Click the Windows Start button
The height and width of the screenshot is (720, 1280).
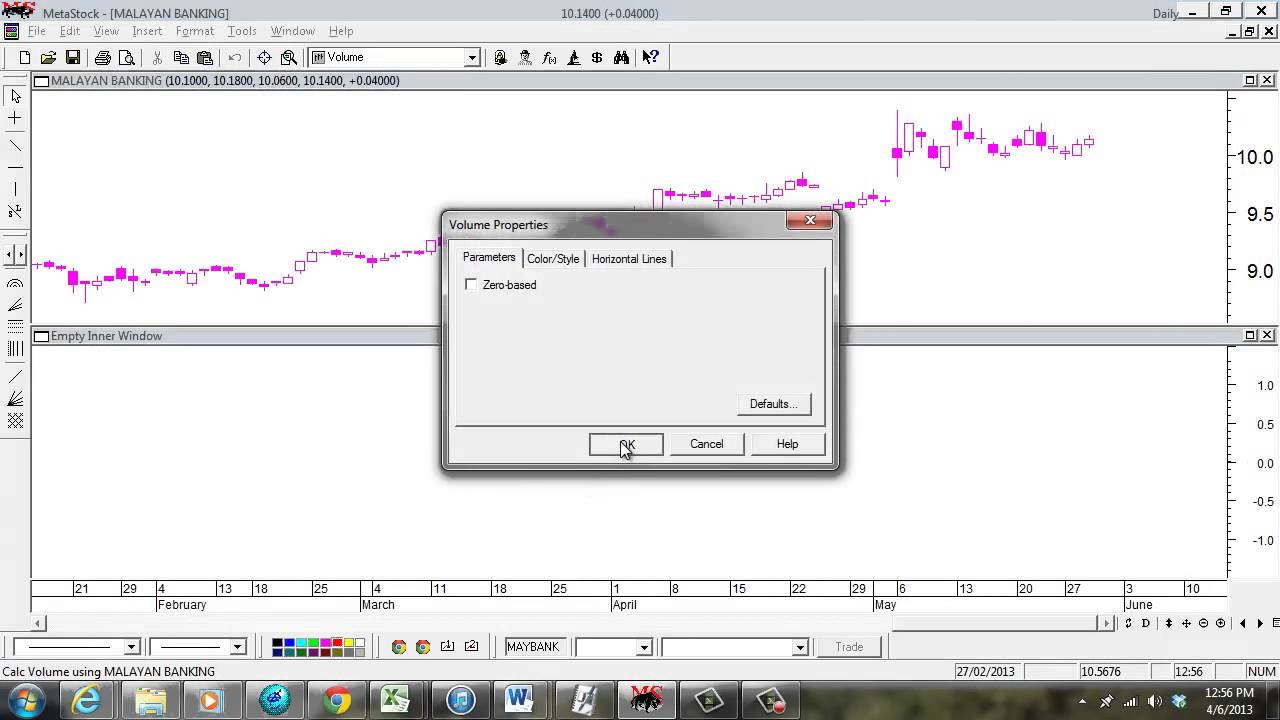pyautogui.click(x=24, y=701)
